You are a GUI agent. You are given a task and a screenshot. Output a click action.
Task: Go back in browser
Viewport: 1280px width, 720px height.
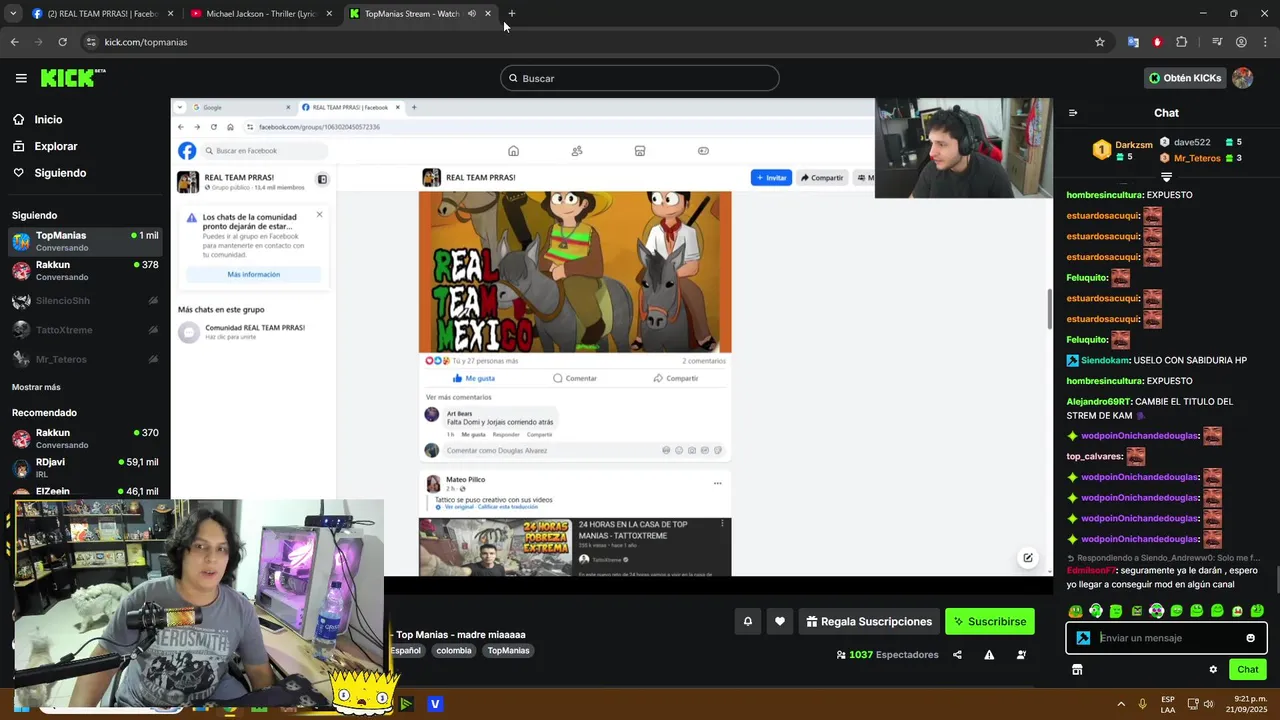(14, 42)
